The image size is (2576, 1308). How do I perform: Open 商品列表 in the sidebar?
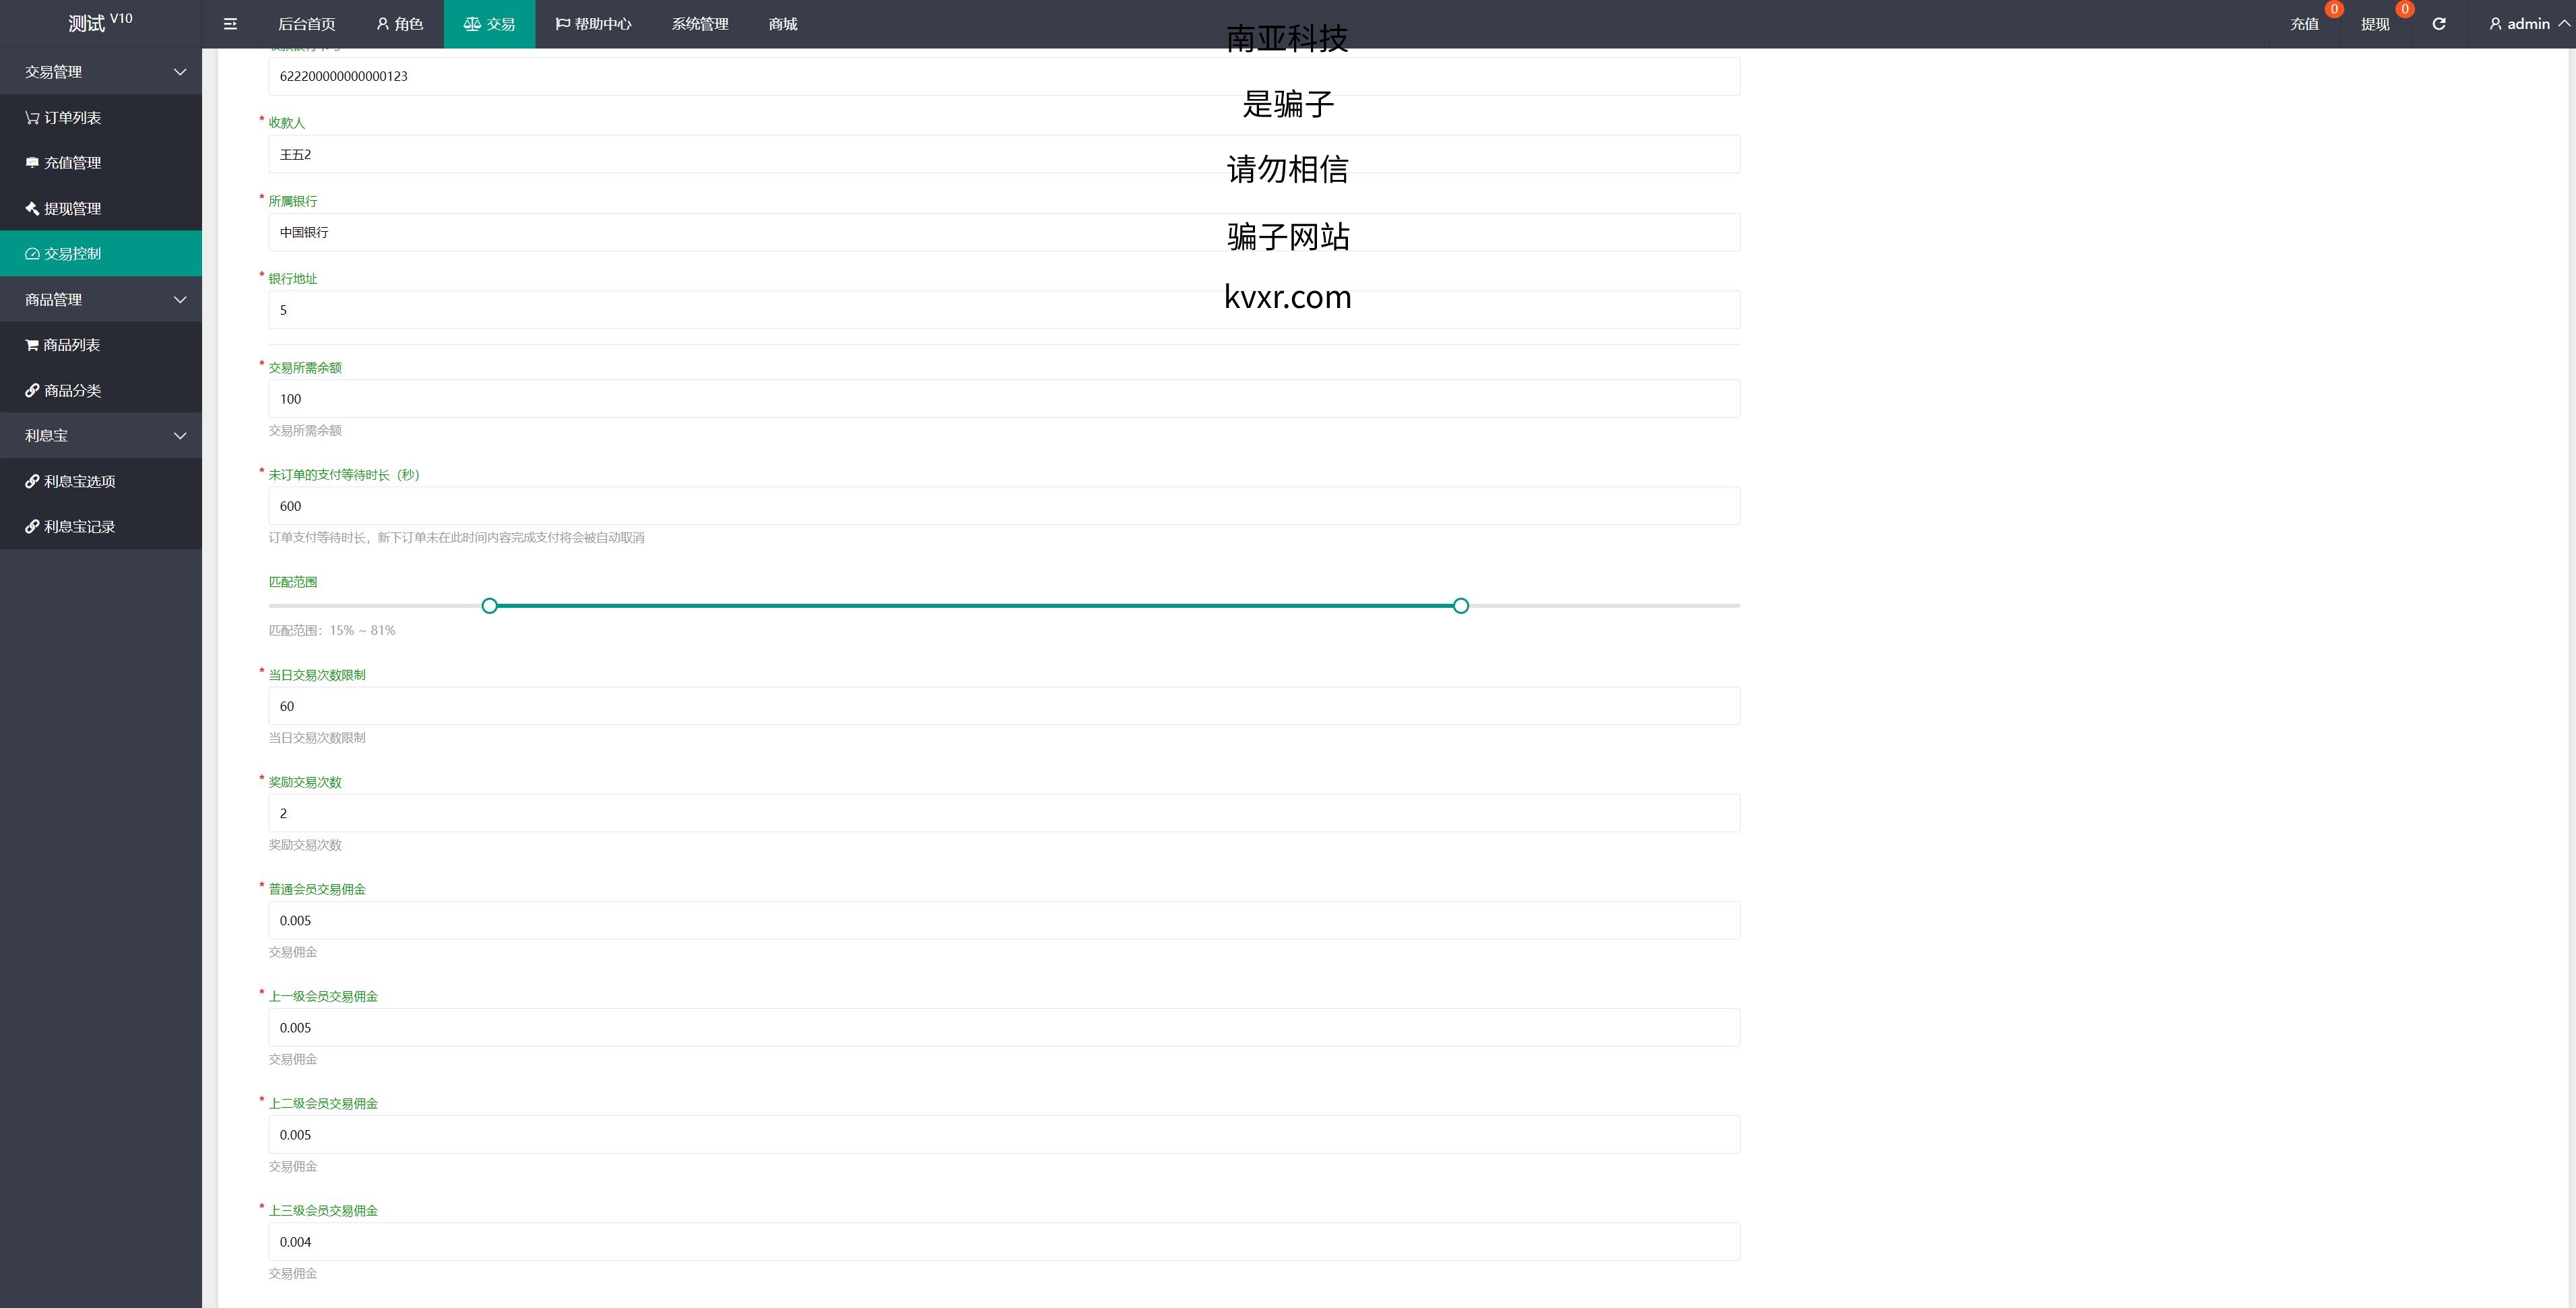[71, 344]
